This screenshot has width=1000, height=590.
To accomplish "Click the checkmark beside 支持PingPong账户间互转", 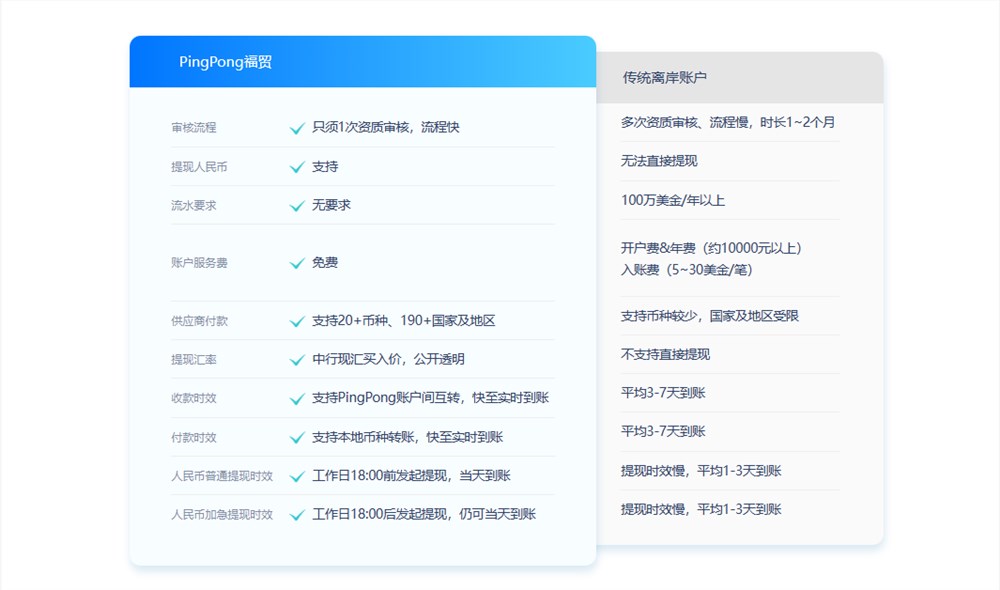I will pos(297,399).
